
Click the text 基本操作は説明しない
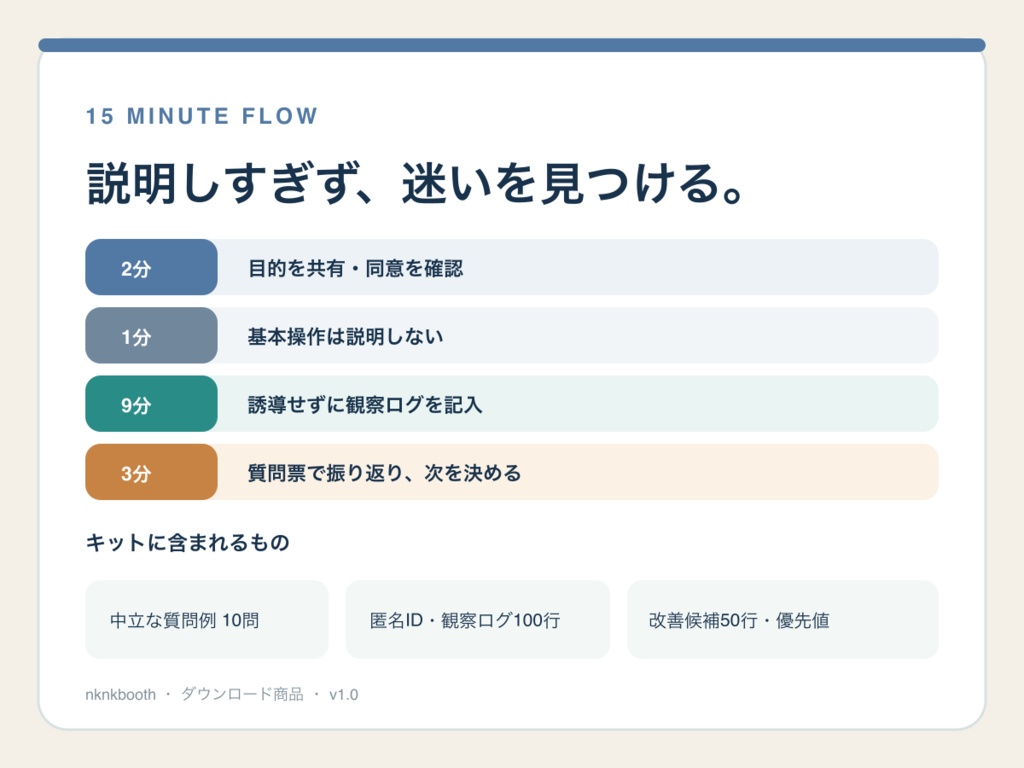(x=345, y=336)
